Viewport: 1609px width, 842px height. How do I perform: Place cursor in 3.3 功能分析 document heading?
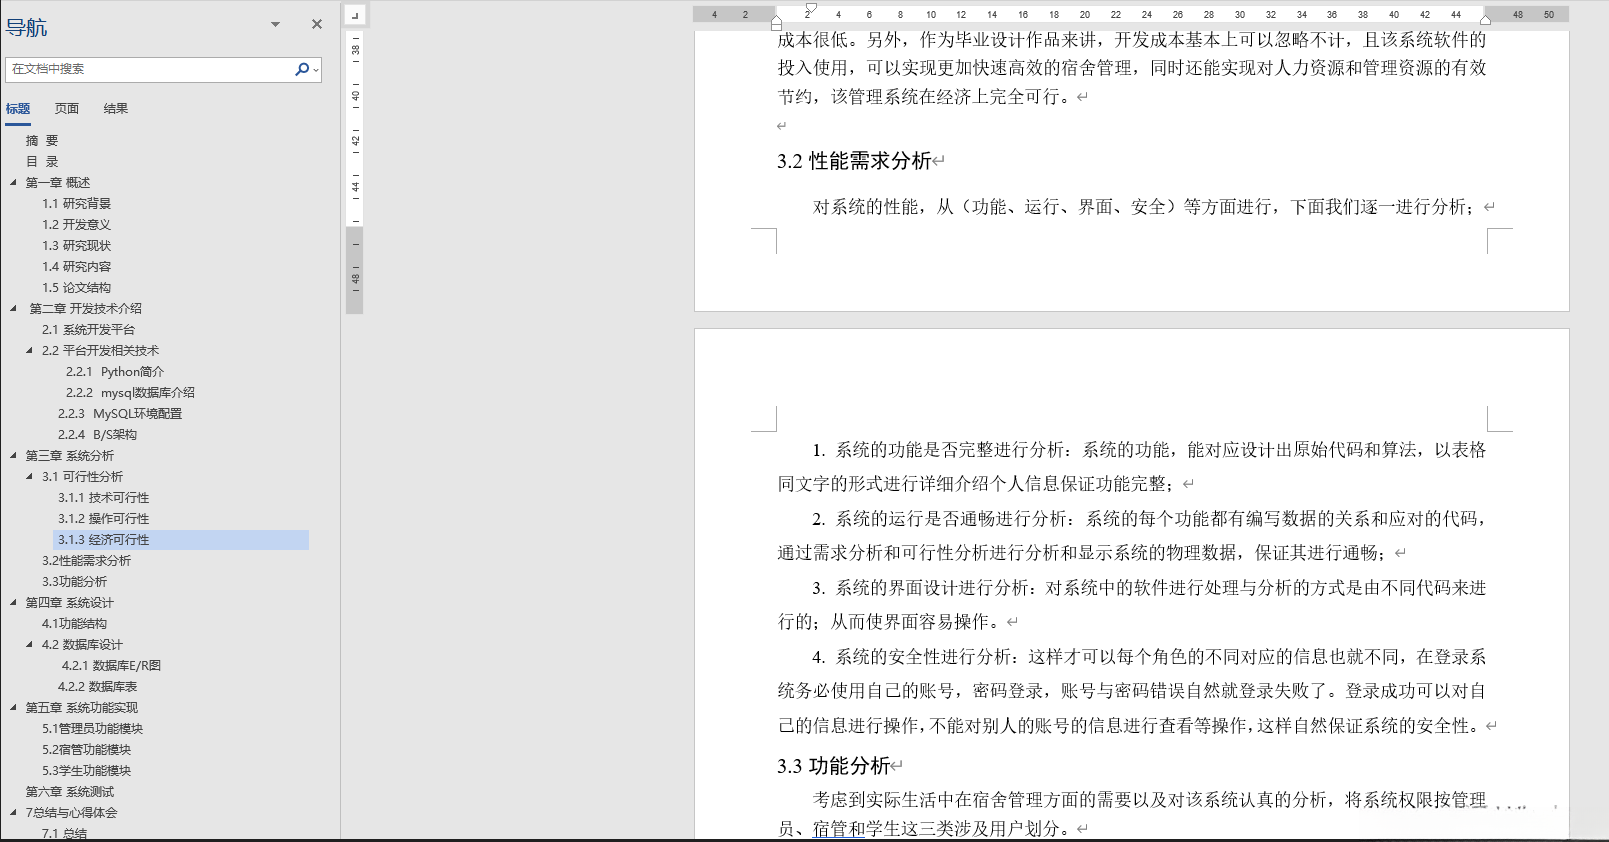pos(833,766)
